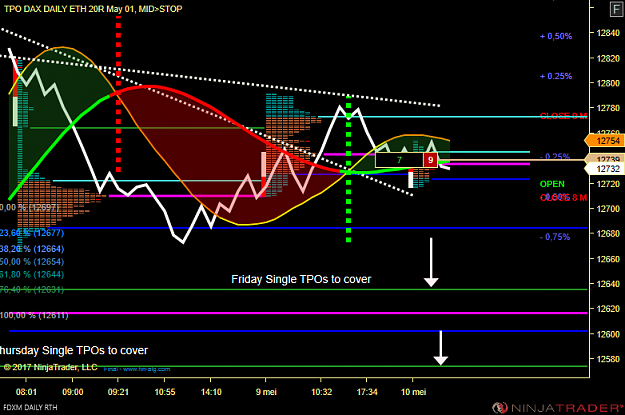Click the 12580 price axis label
This screenshot has width=625, height=415.
click(x=608, y=359)
